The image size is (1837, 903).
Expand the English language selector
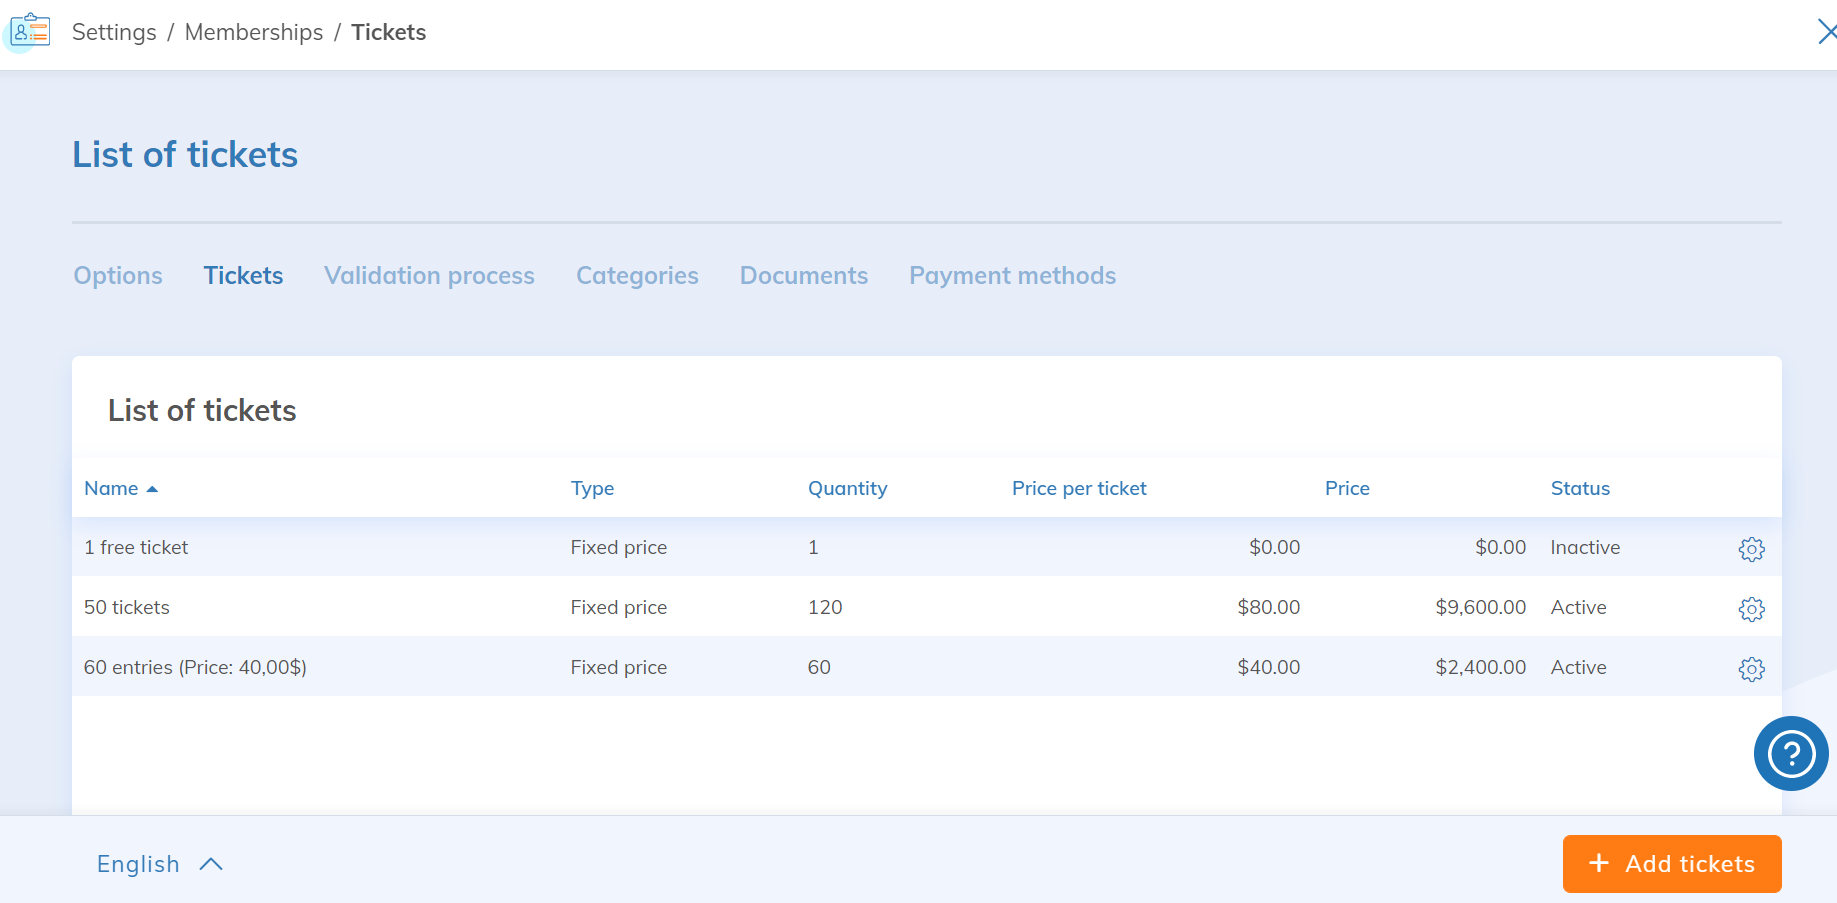tap(159, 864)
